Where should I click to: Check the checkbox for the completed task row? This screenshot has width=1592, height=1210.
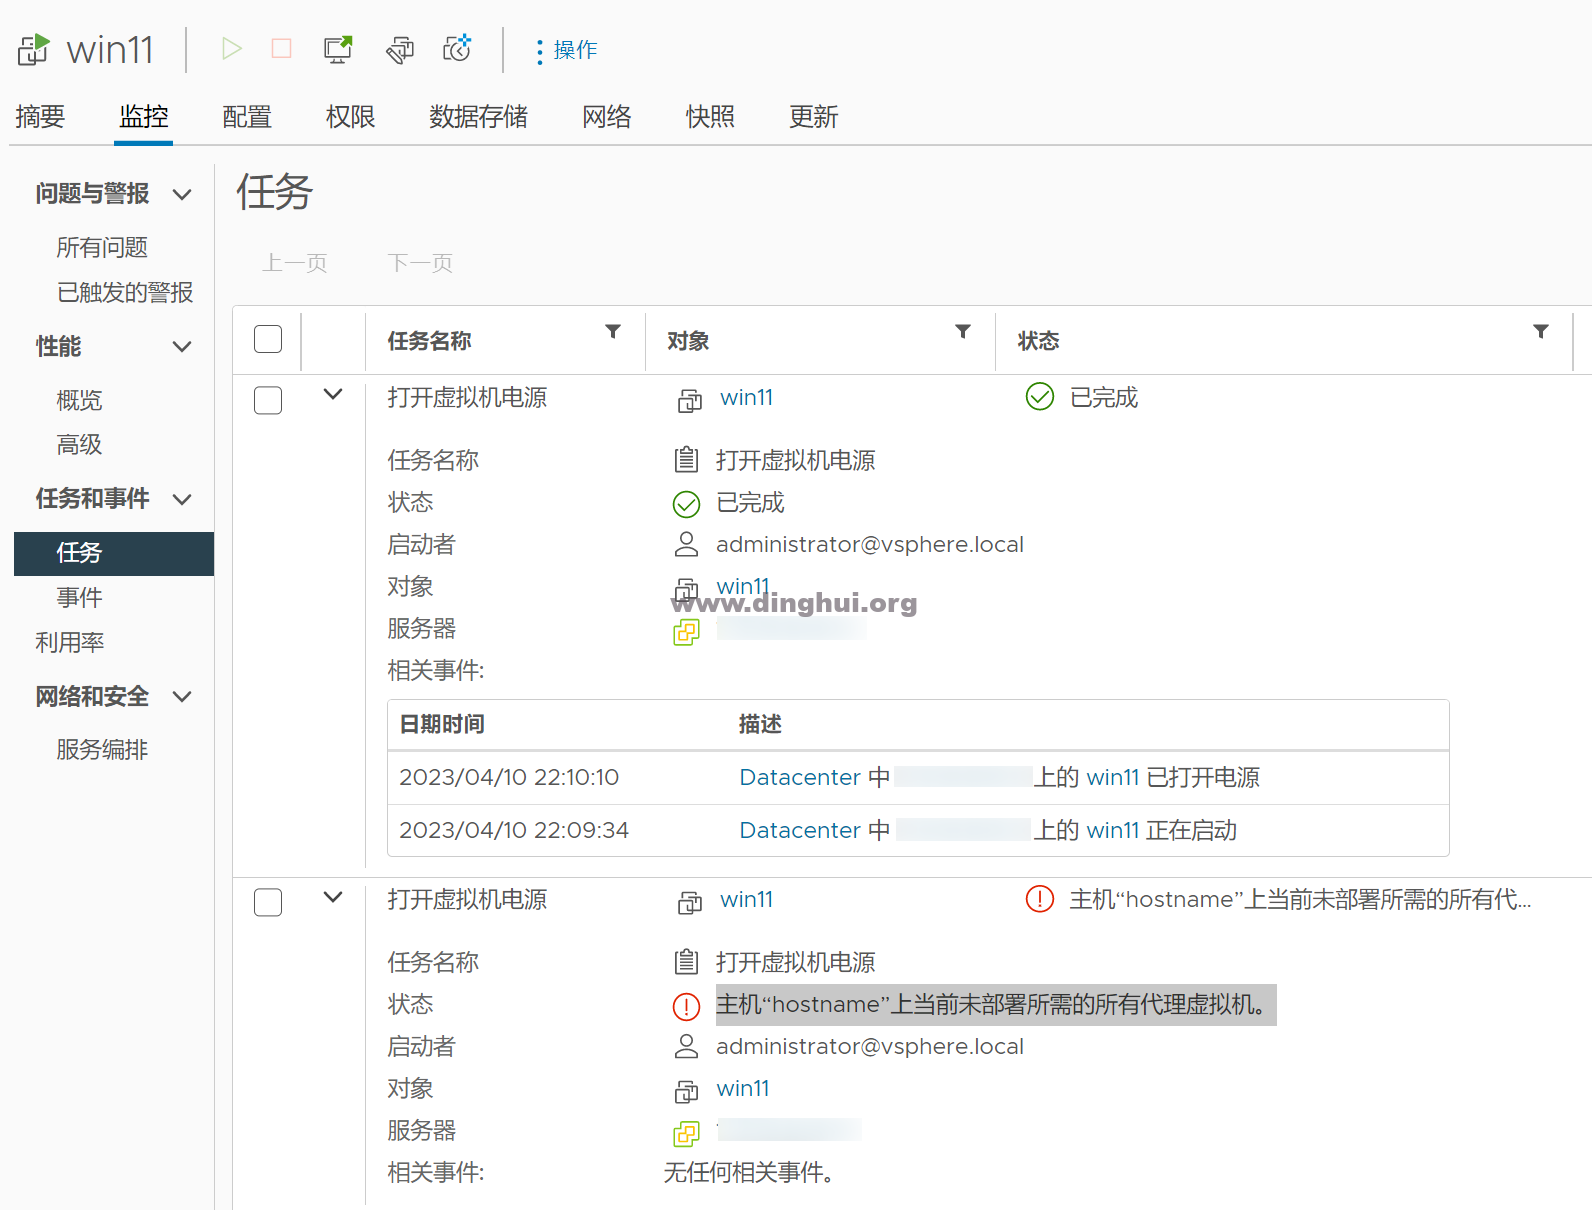(x=268, y=400)
